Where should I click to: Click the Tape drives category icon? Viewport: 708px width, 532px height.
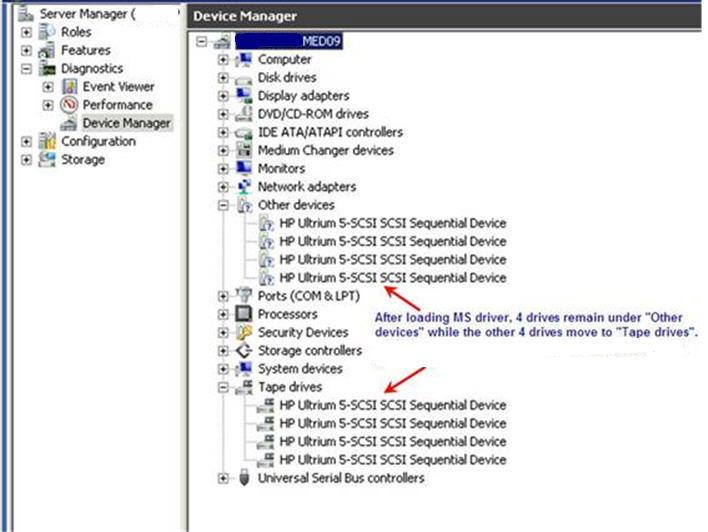(244, 387)
